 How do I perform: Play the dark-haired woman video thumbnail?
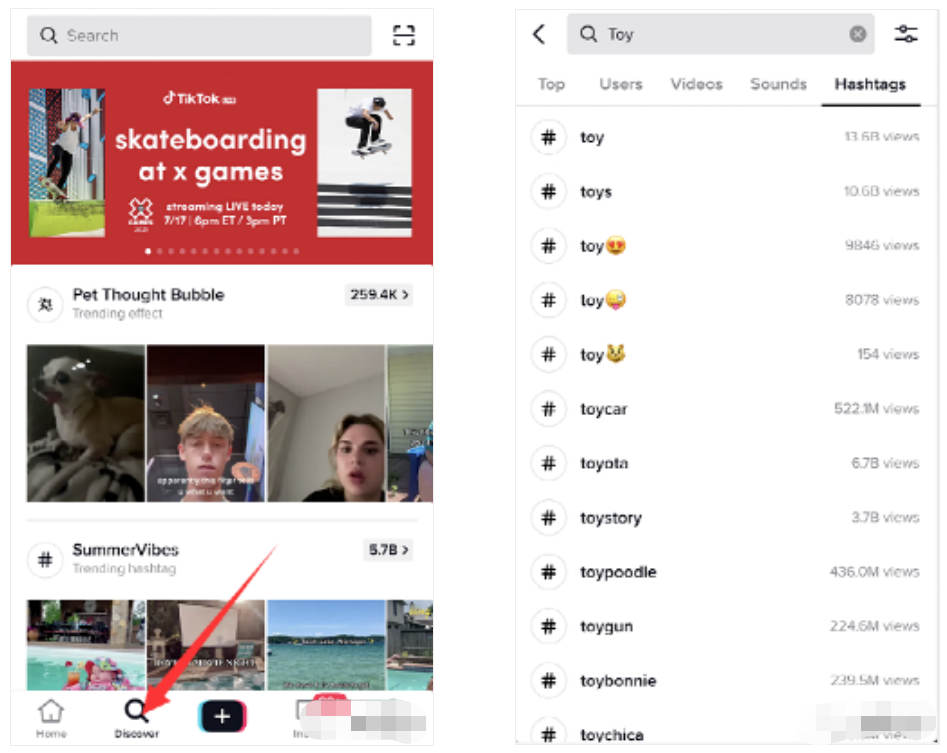pos(326,423)
